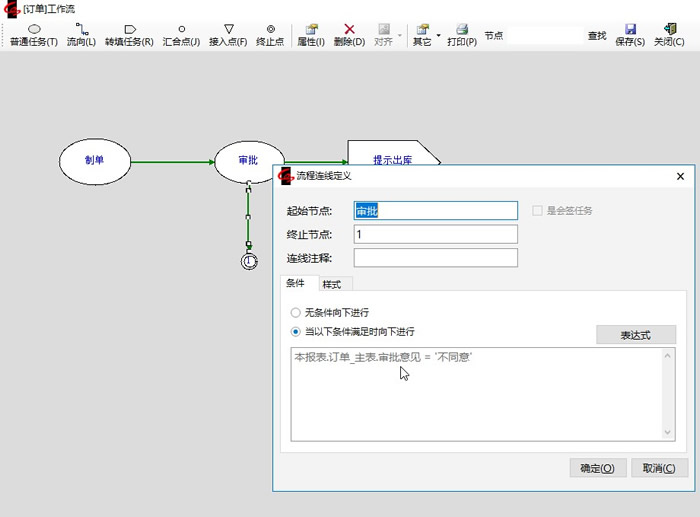This screenshot has width=700, height=517.
Task: Click the 表达式 button
Action: pos(635,335)
